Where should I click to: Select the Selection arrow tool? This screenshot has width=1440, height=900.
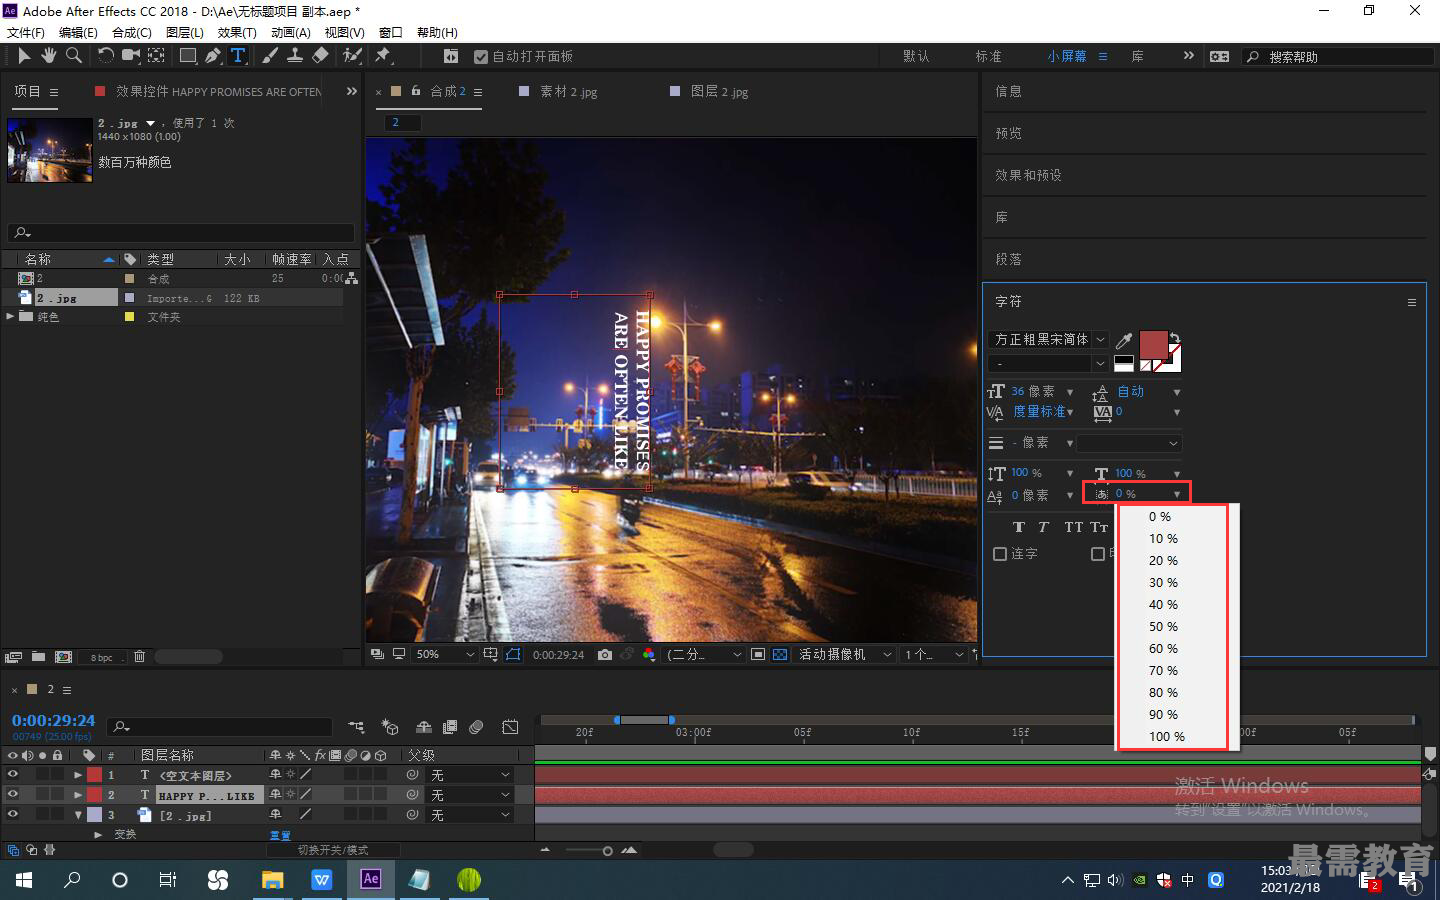coord(24,56)
